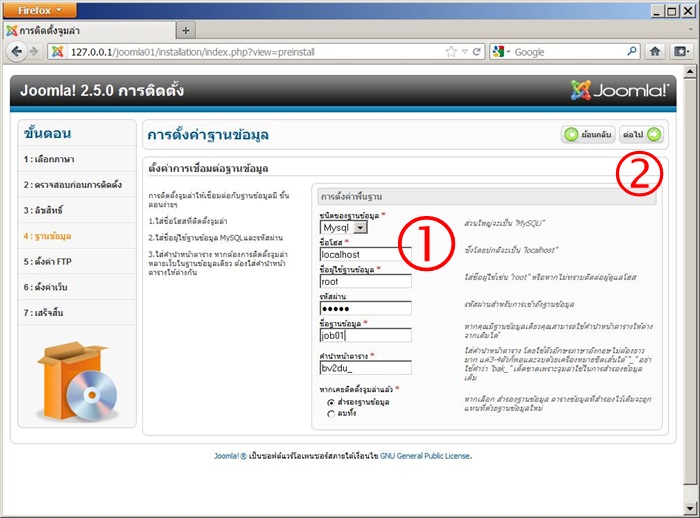Open the Firefox application menu
The height and width of the screenshot is (518, 700).
point(39,10)
